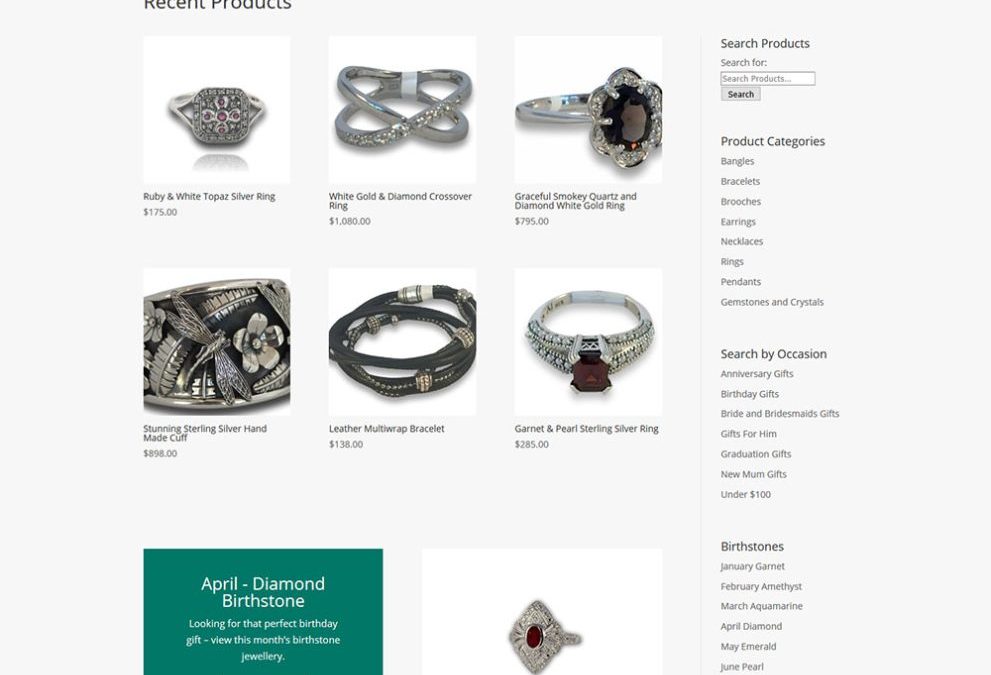Open the Ruby & White Topaz Silver Ring image

217,109
